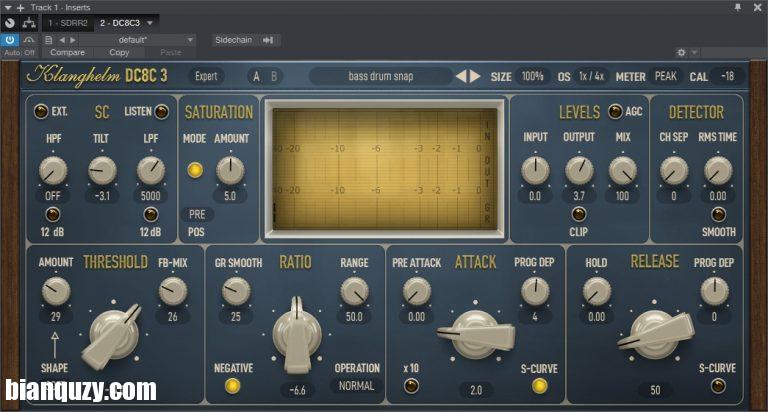Click the automation curve icon beside power

pyautogui.click(x=29, y=40)
